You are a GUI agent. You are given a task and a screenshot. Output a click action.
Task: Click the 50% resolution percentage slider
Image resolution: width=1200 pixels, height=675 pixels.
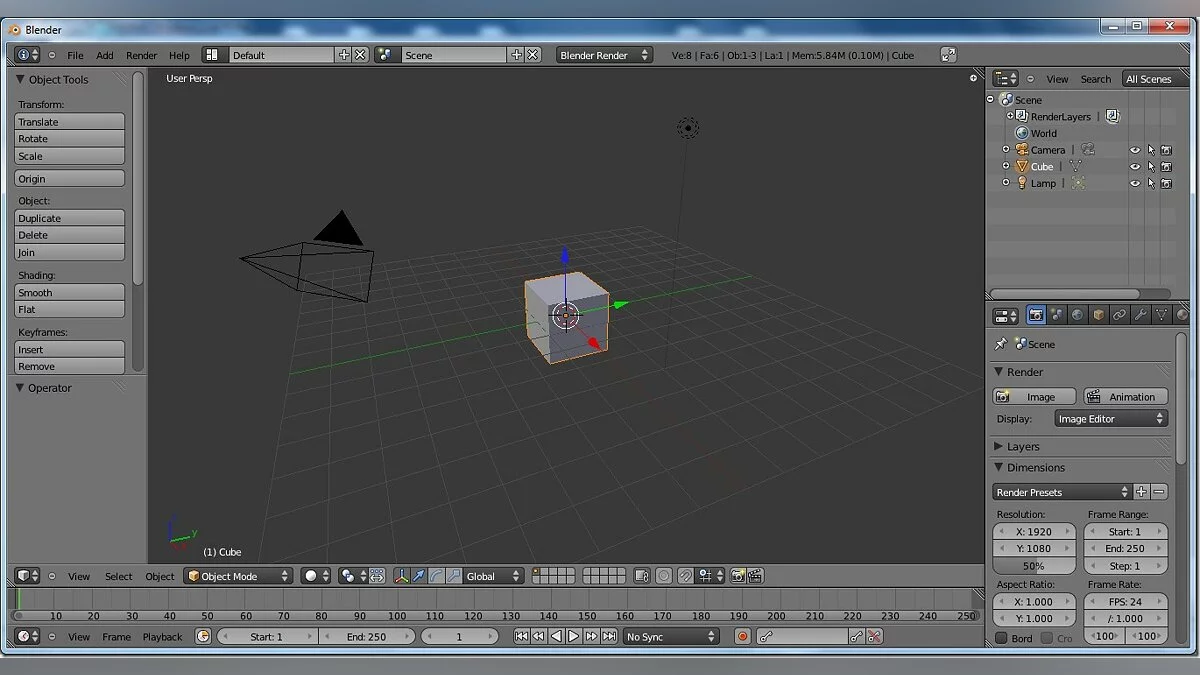[1034, 566]
